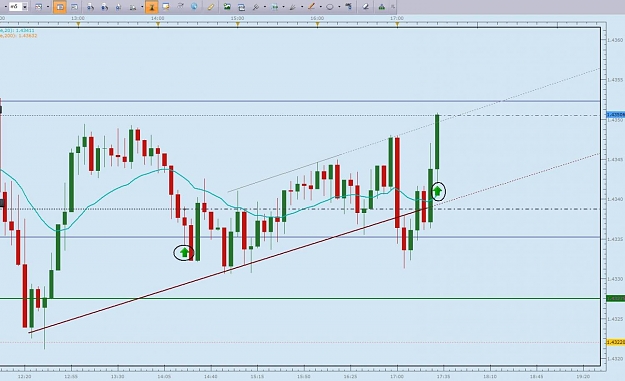
Task: Click the icon right of ellipse dropdown
Action: coord(349,6)
